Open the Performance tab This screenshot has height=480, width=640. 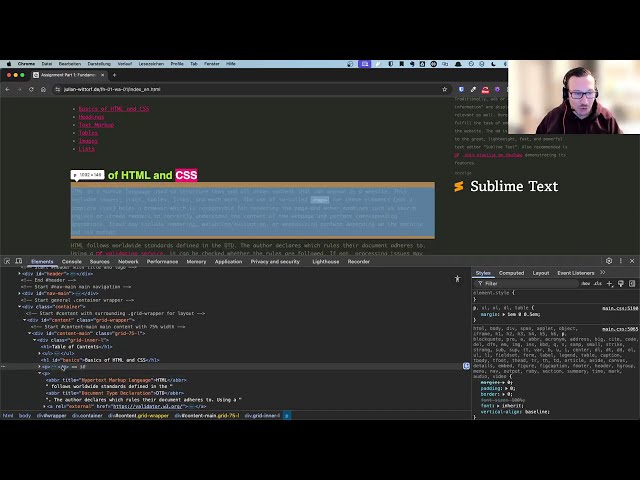click(x=162, y=262)
